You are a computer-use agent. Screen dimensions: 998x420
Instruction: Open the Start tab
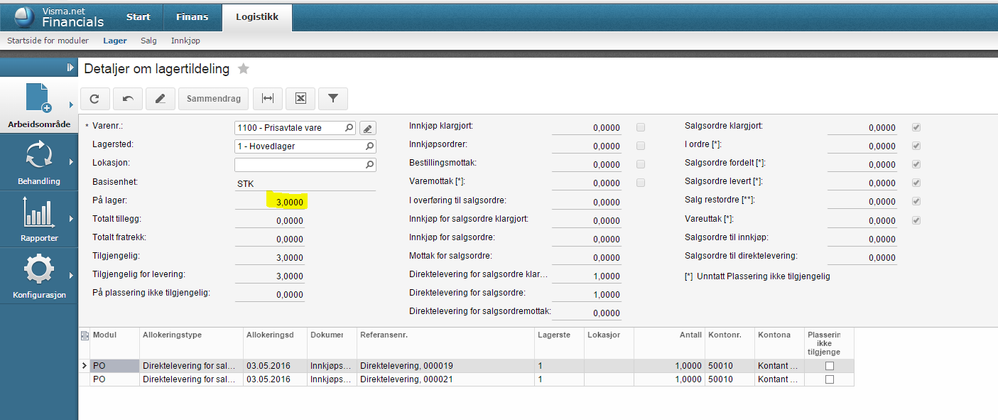138,17
